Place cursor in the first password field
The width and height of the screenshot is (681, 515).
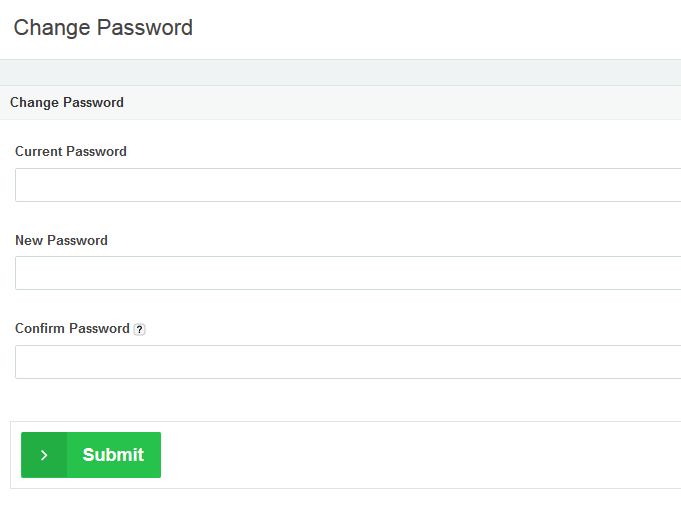click(348, 185)
